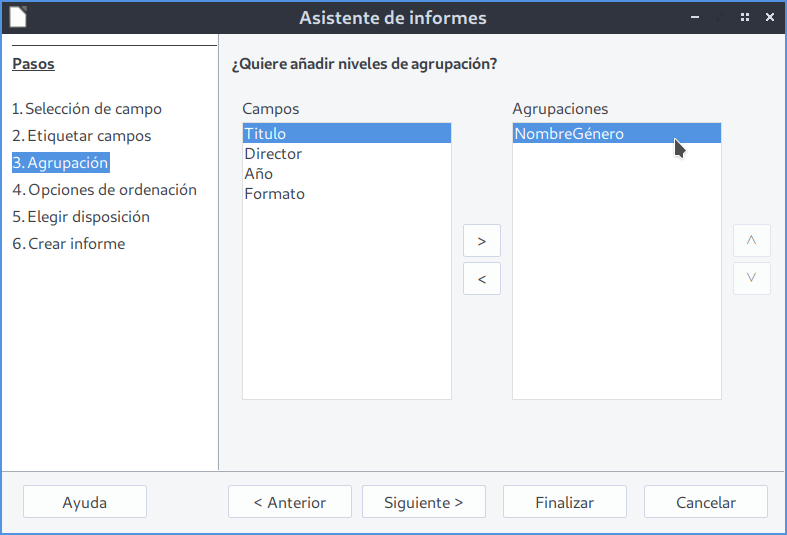Choose the Año field
This screenshot has width=787, height=535.
point(259,174)
